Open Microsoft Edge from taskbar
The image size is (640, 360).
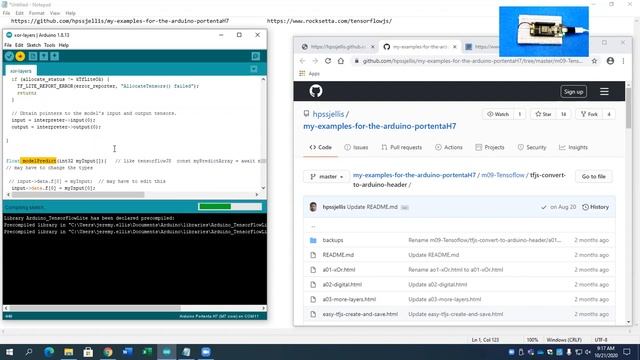pyautogui.click(x=49, y=352)
